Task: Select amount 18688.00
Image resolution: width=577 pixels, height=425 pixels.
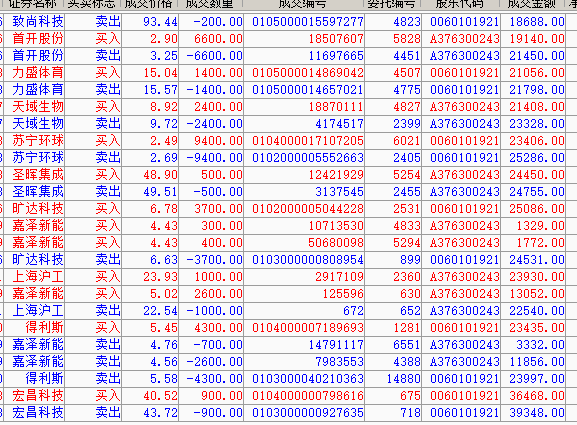Action: [x=537, y=22]
